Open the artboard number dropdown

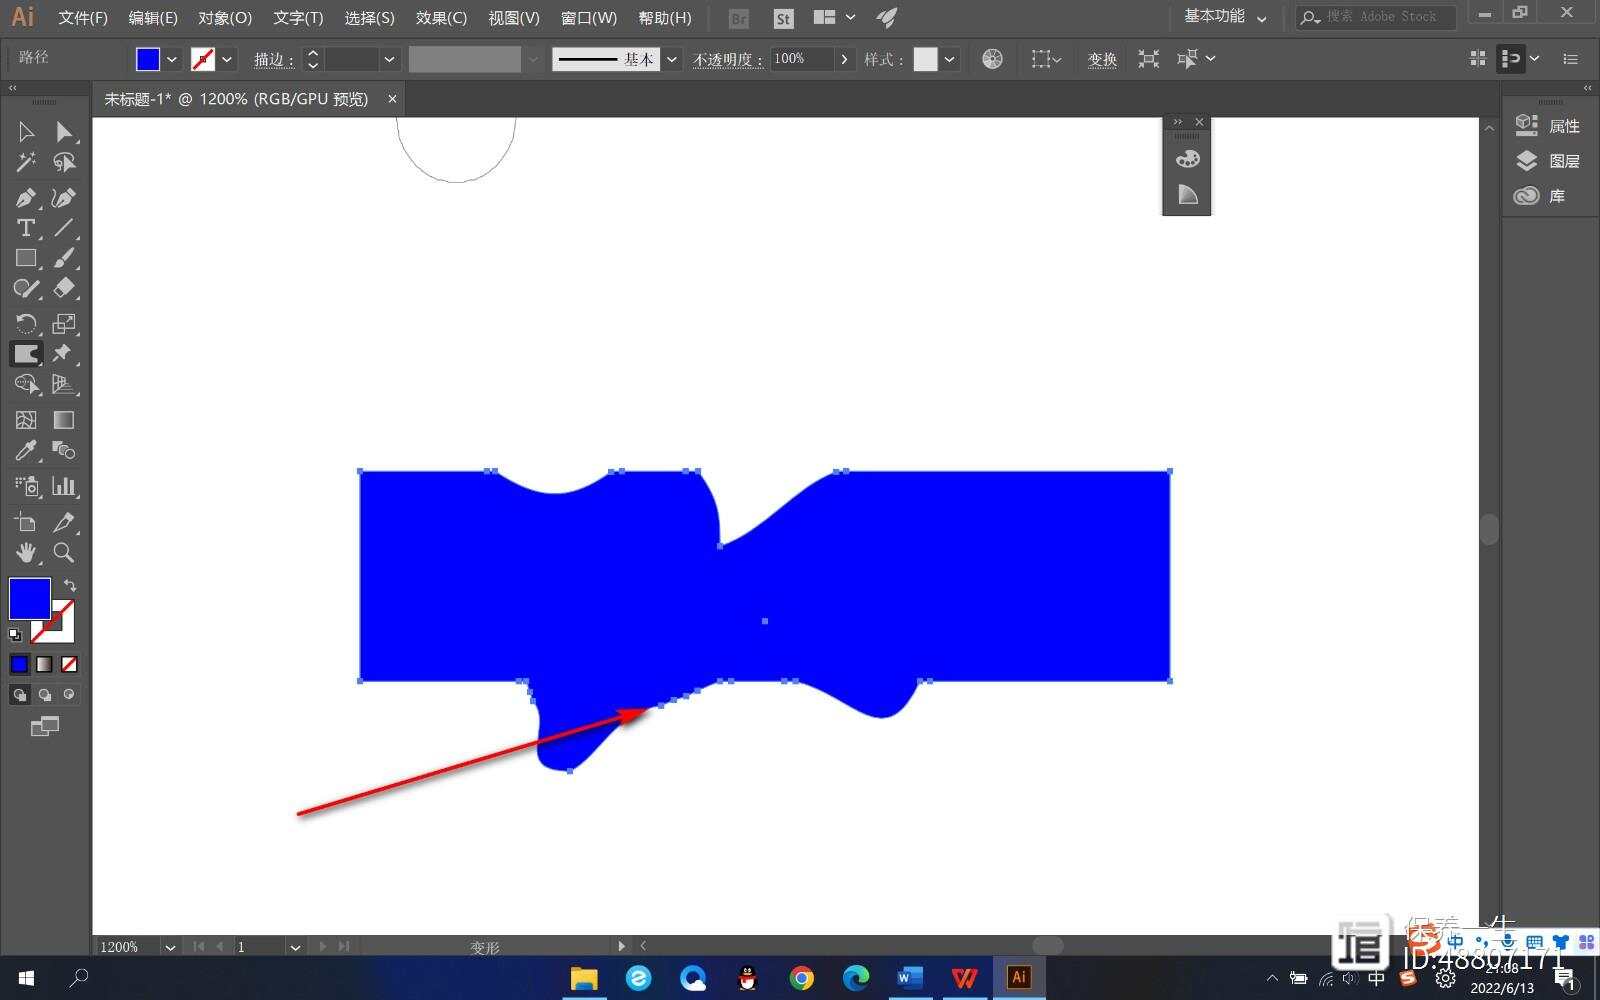pos(295,947)
